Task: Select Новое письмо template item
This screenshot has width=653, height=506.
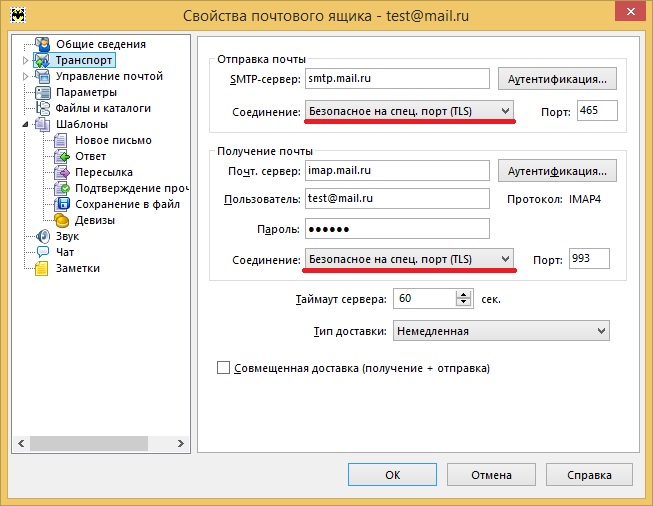Action: 113,140
